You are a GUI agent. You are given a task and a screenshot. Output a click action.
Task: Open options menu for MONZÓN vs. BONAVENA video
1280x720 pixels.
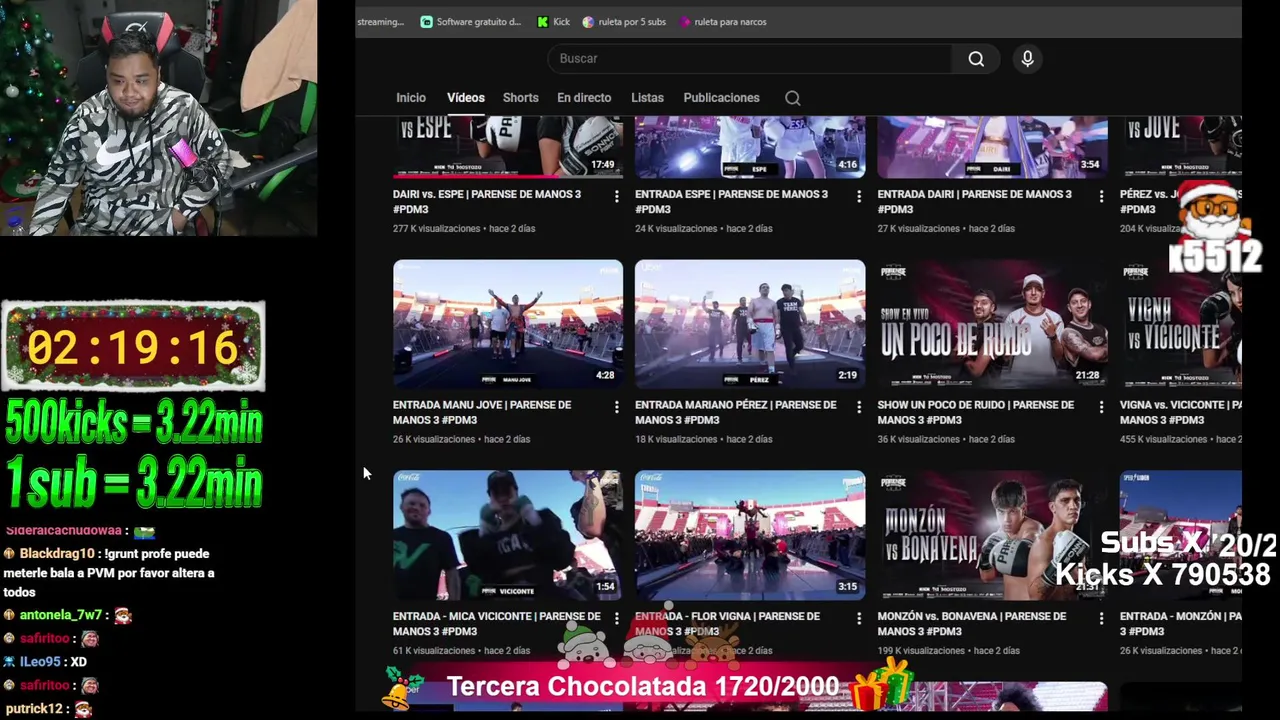pyautogui.click(x=1101, y=619)
